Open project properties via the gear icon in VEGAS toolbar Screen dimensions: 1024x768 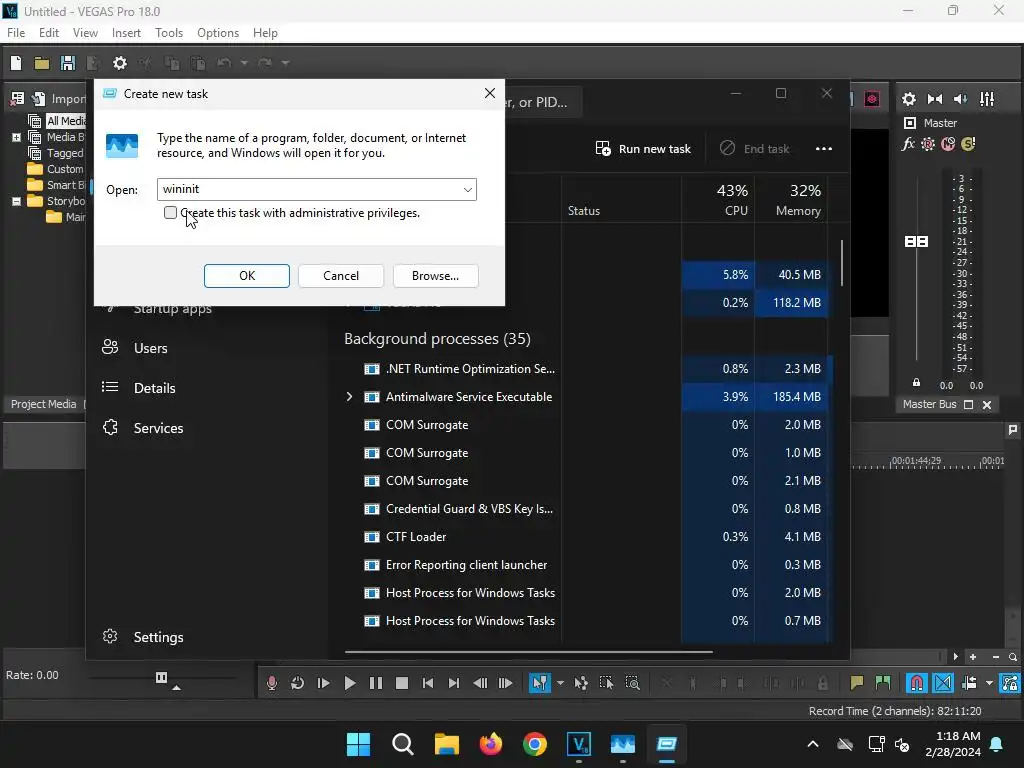coord(120,63)
